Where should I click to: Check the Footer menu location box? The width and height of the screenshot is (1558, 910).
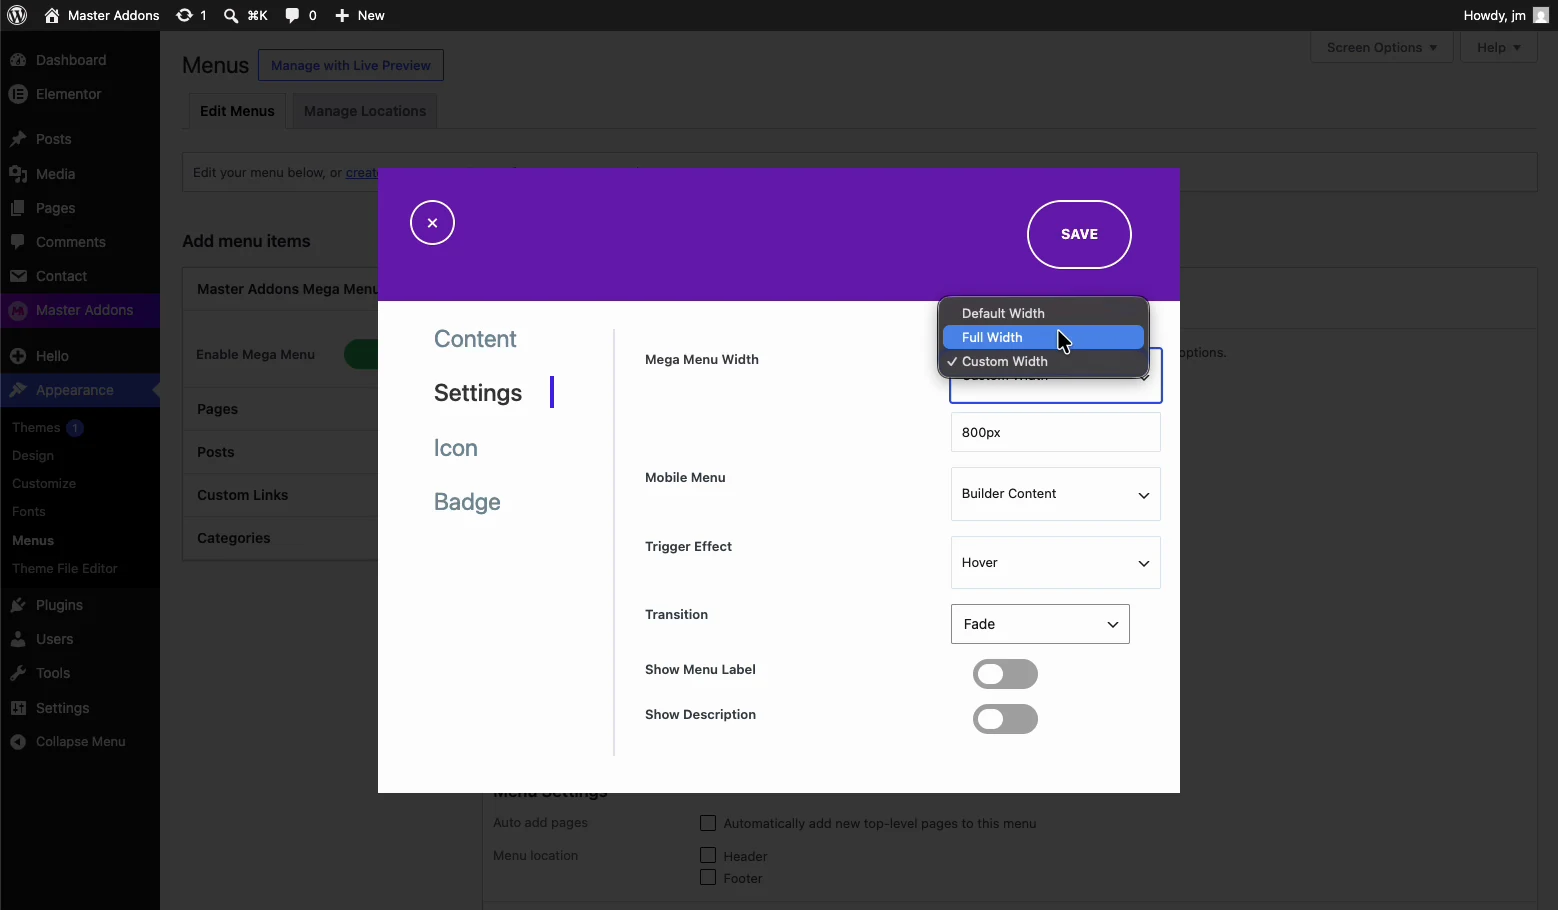708,877
